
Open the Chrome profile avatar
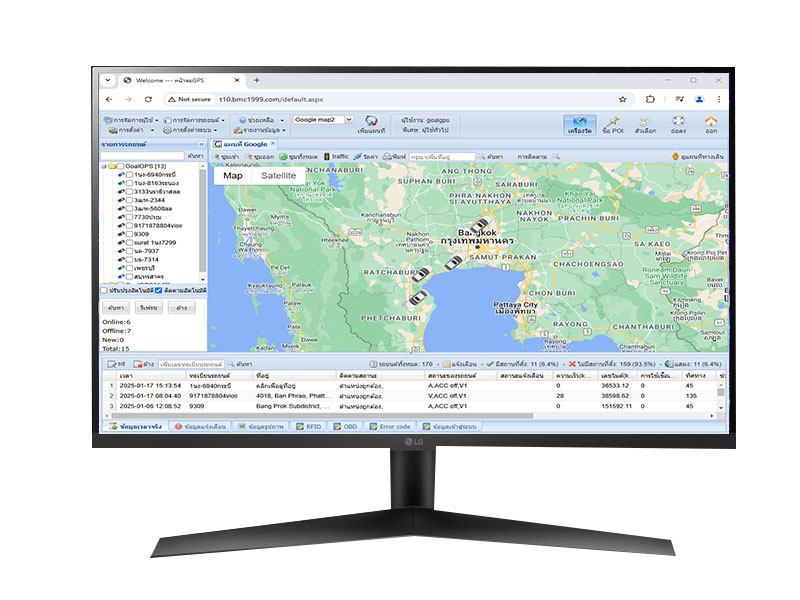click(x=699, y=99)
